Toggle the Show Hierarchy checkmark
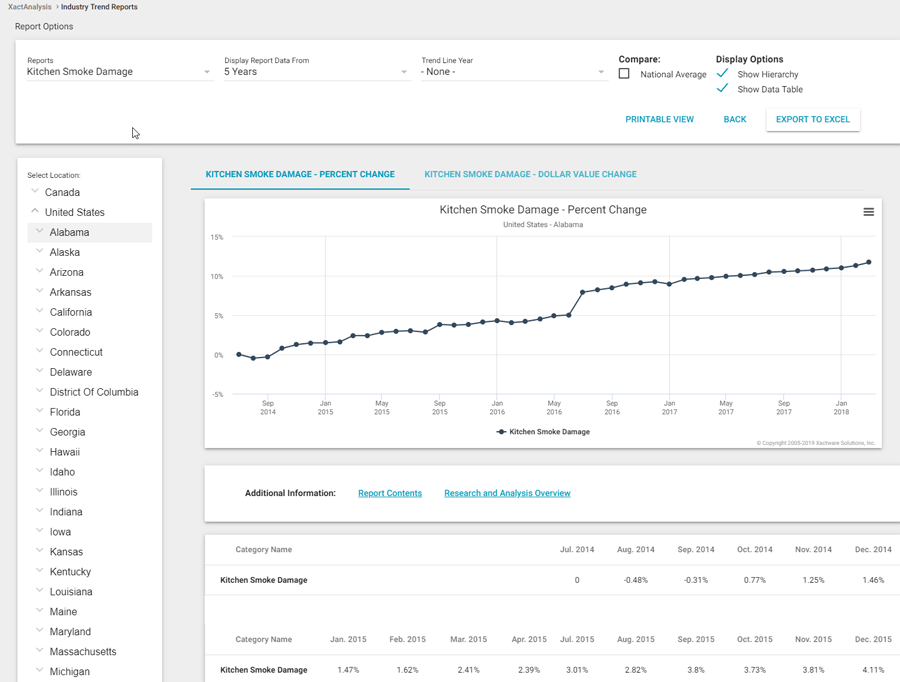The width and height of the screenshot is (900, 682). (x=722, y=74)
